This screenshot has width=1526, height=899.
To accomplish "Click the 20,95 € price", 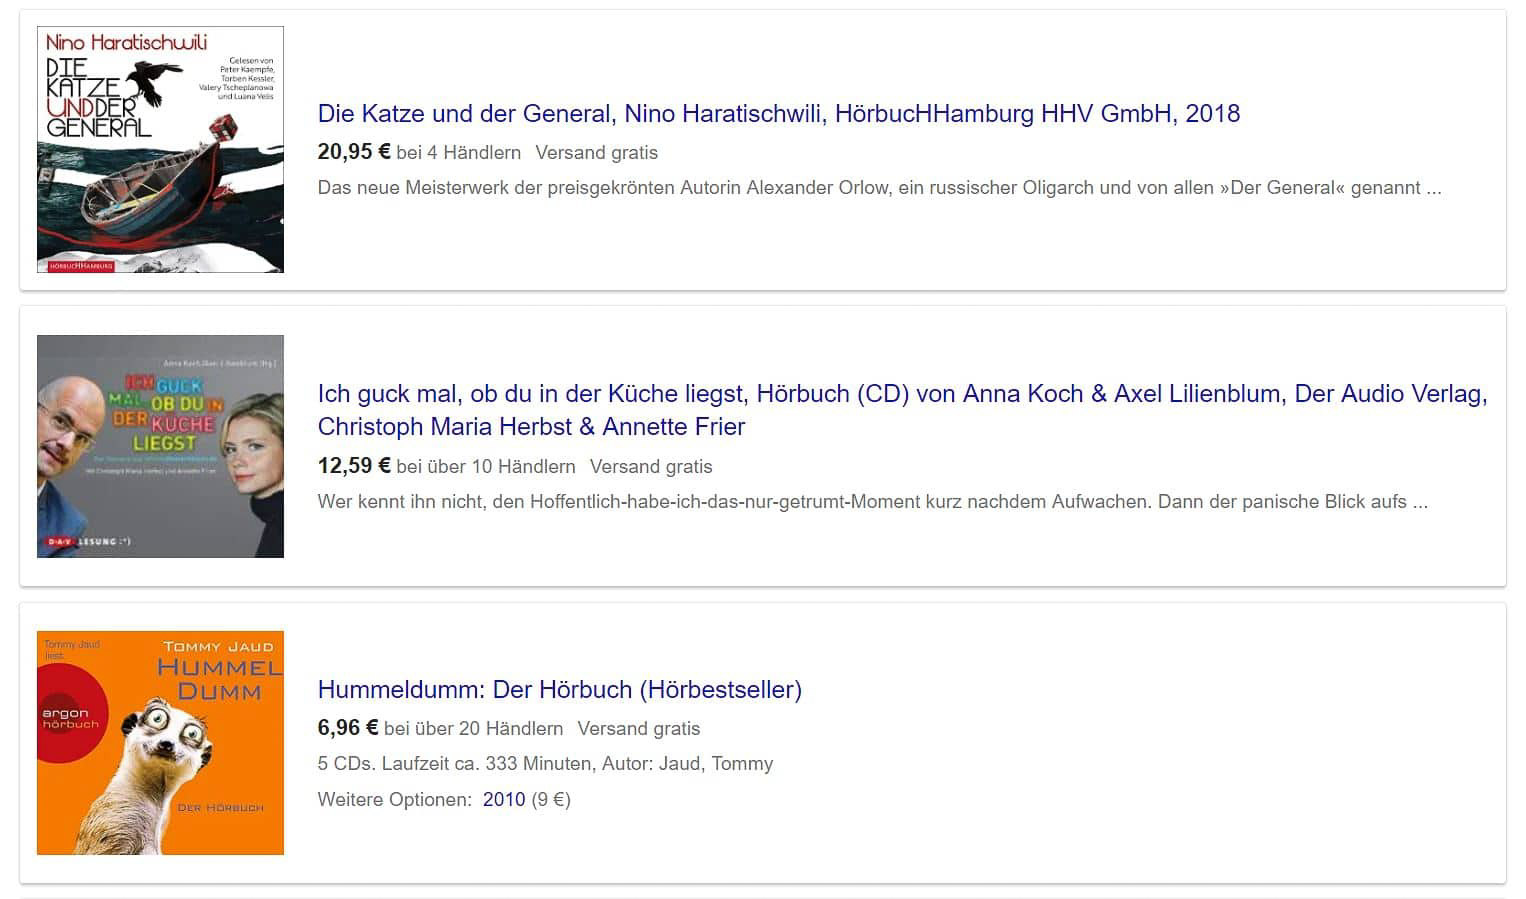I will (x=353, y=152).
